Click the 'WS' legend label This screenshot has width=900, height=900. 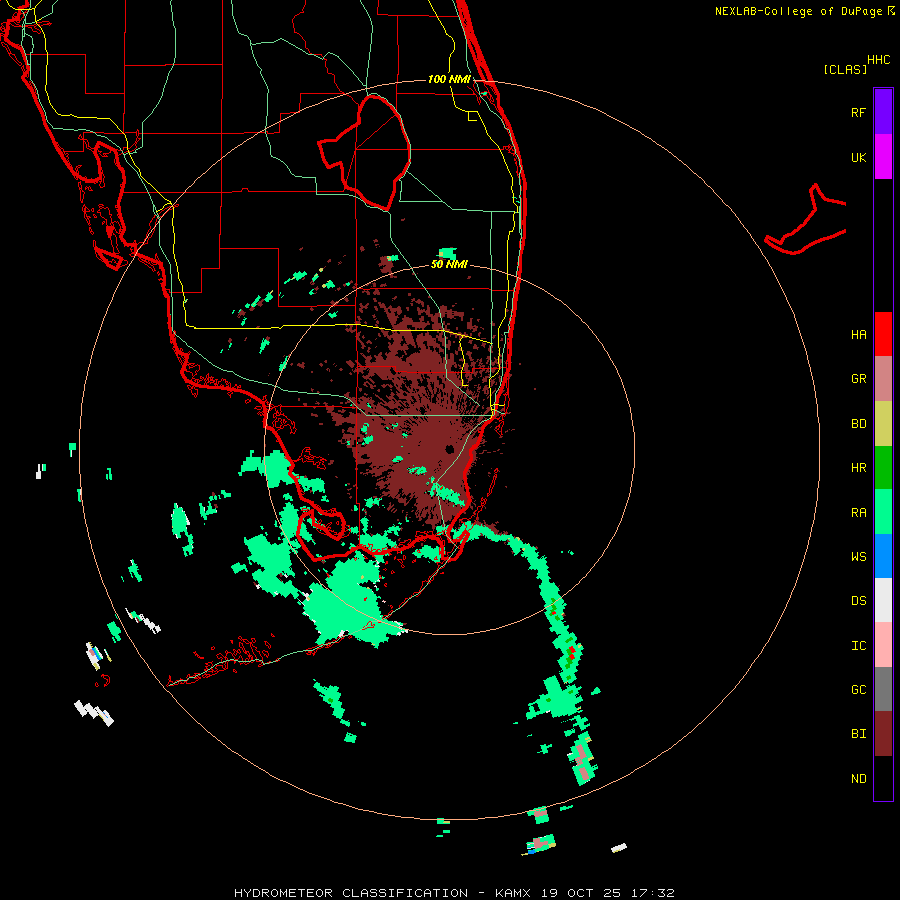858,557
